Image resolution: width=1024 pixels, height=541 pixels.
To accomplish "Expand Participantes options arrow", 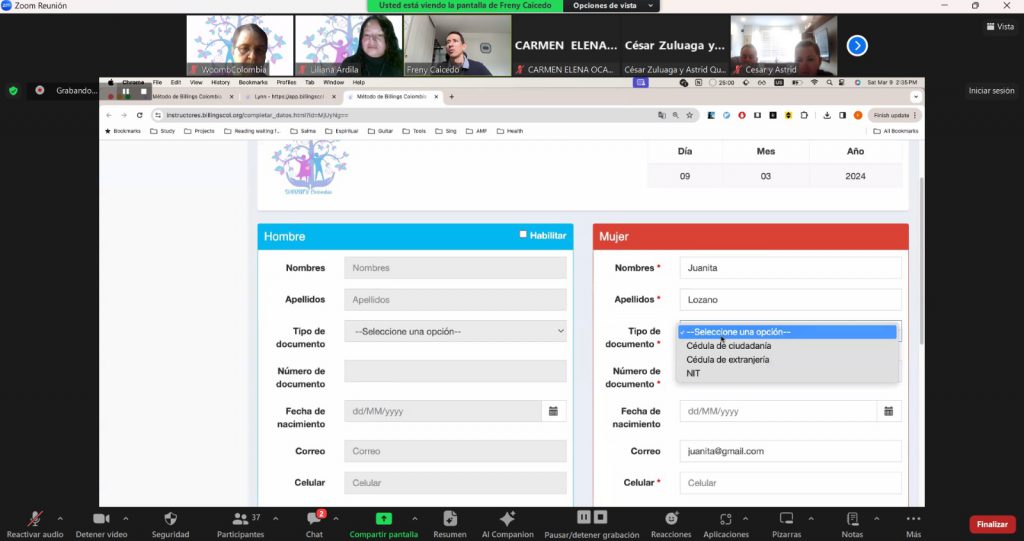I will (x=275, y=518).
